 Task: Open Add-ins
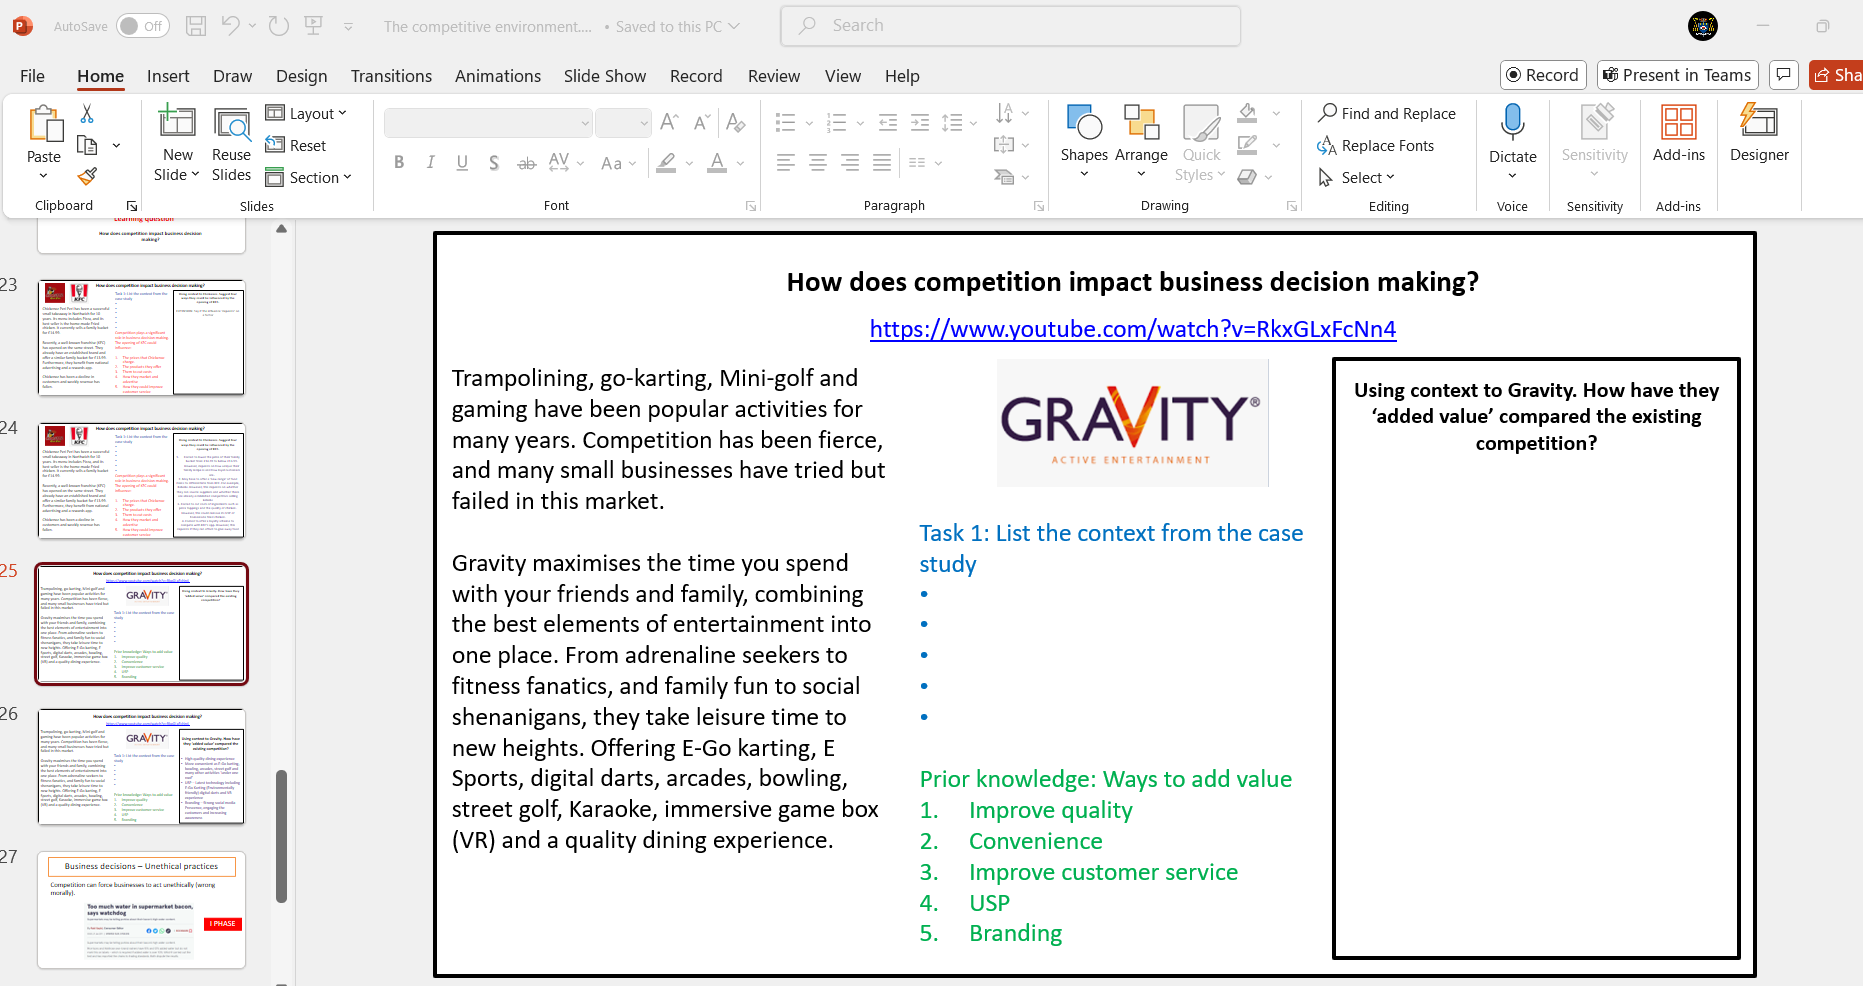pyautogui.click(x=1679, y=134)
